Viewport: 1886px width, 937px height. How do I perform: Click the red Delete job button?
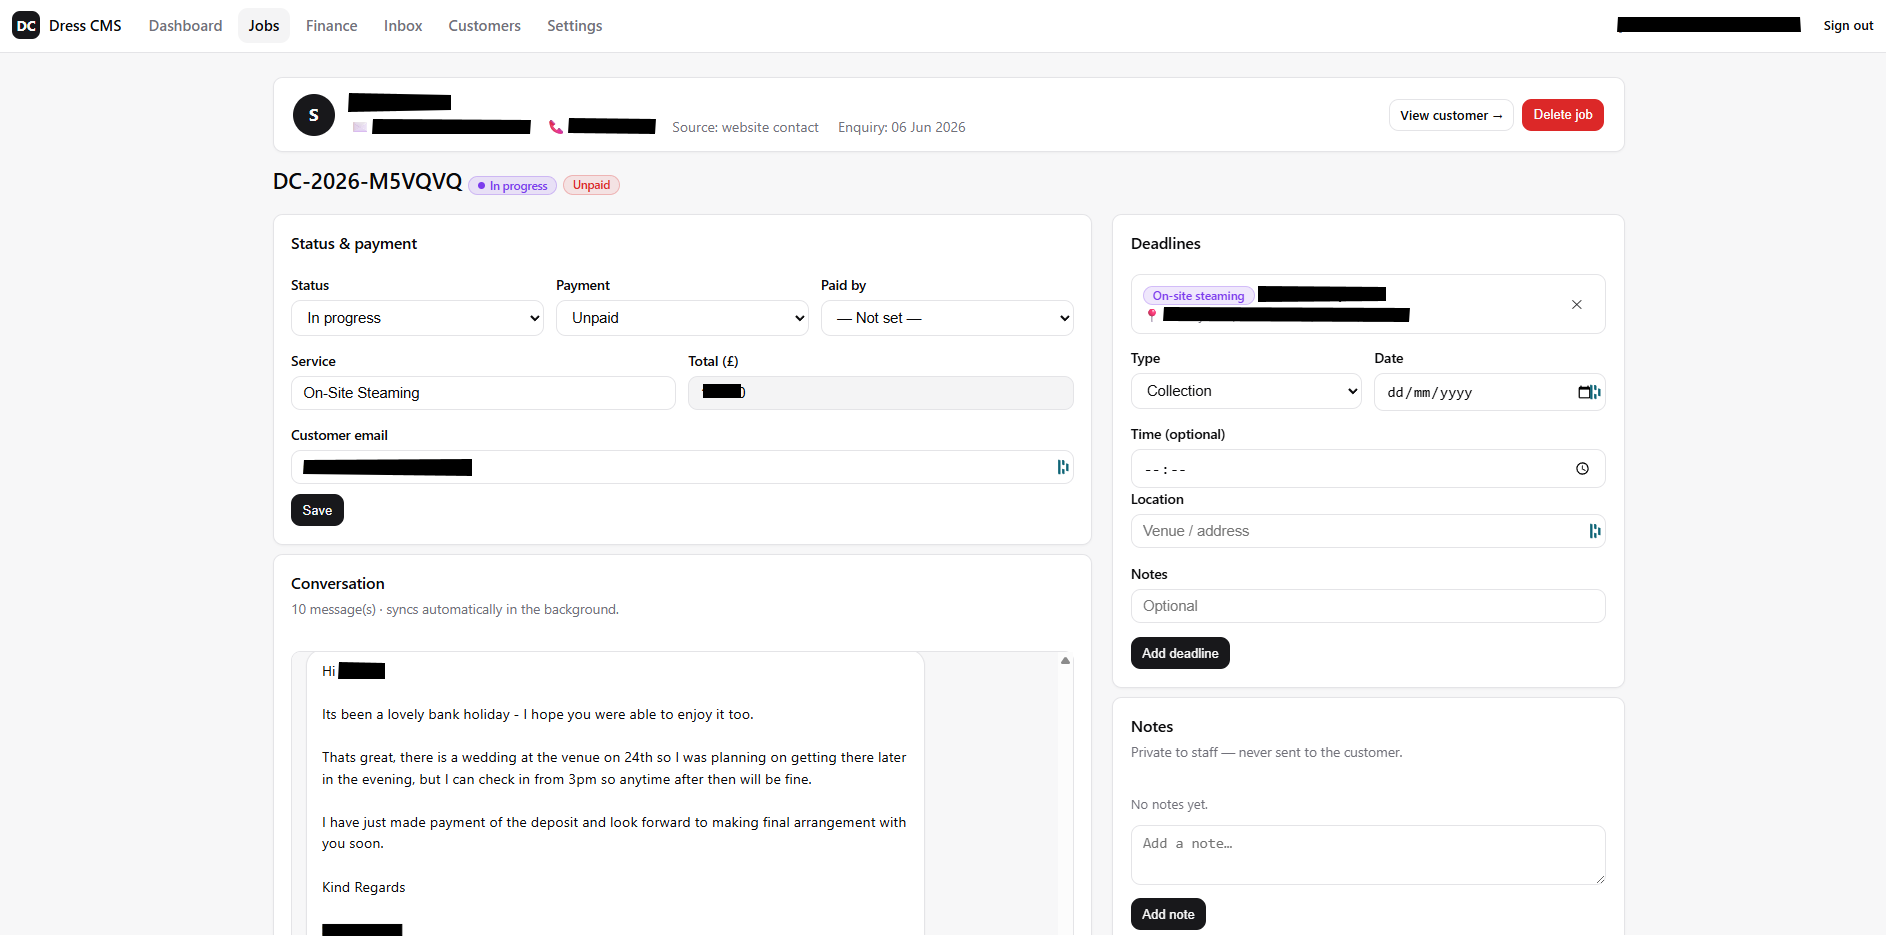point(1563,115)
